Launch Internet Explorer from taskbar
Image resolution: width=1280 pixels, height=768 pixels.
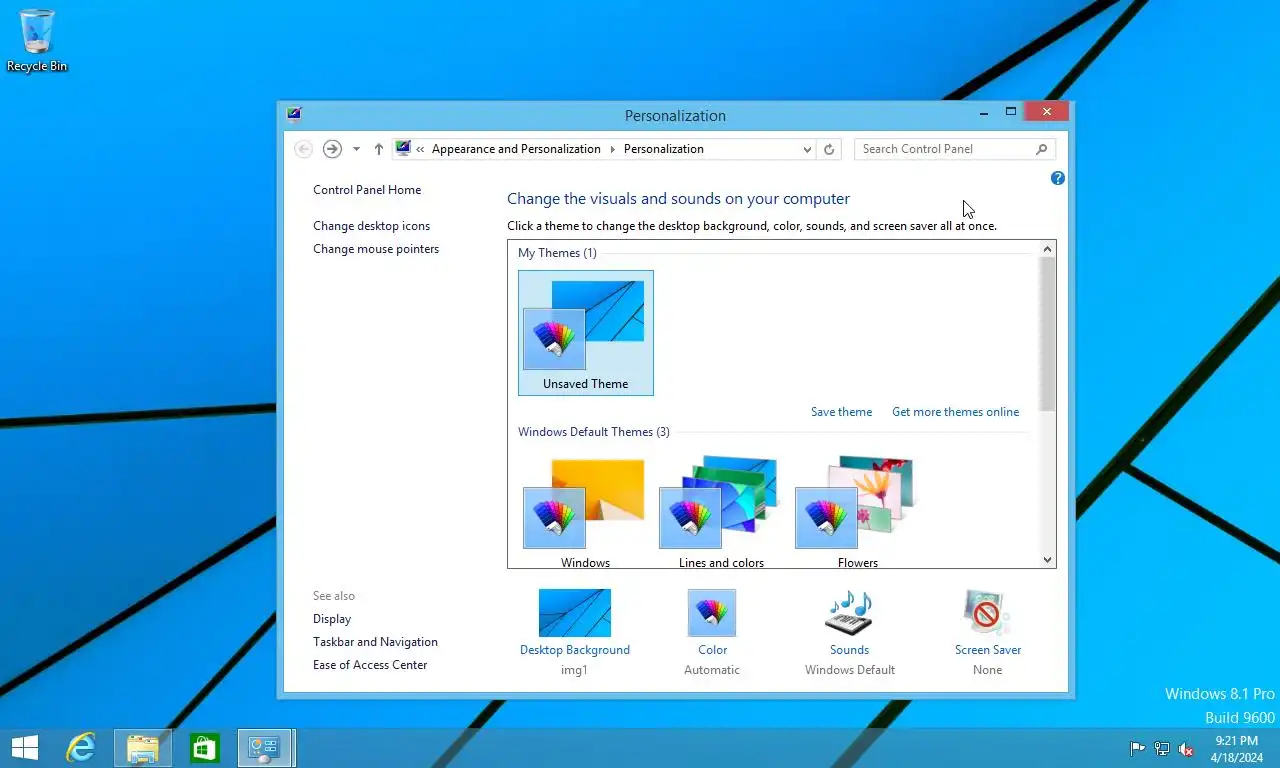point(80,747)
